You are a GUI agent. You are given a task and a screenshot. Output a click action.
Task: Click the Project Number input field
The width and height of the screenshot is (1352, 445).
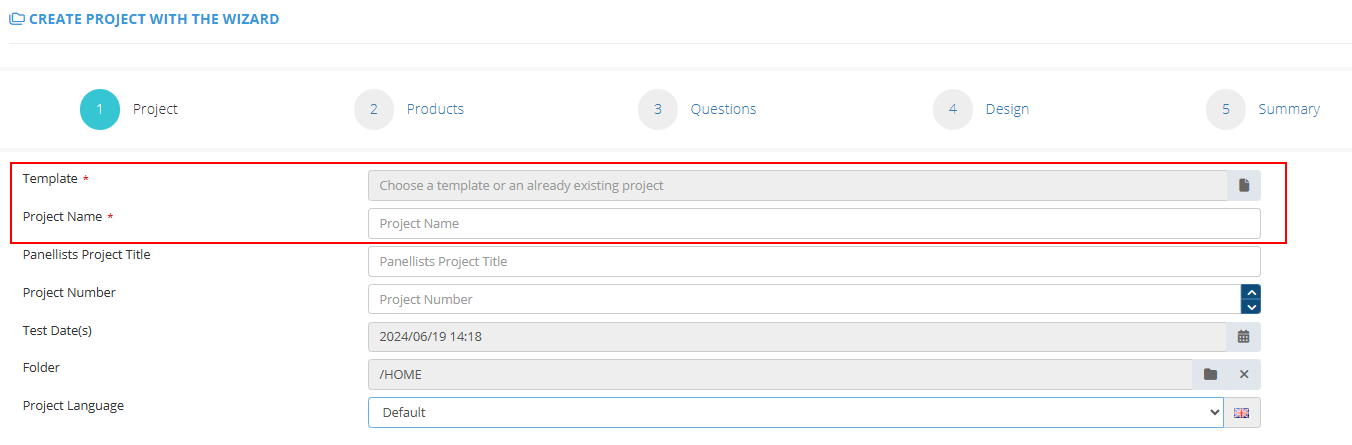point(804,300)
